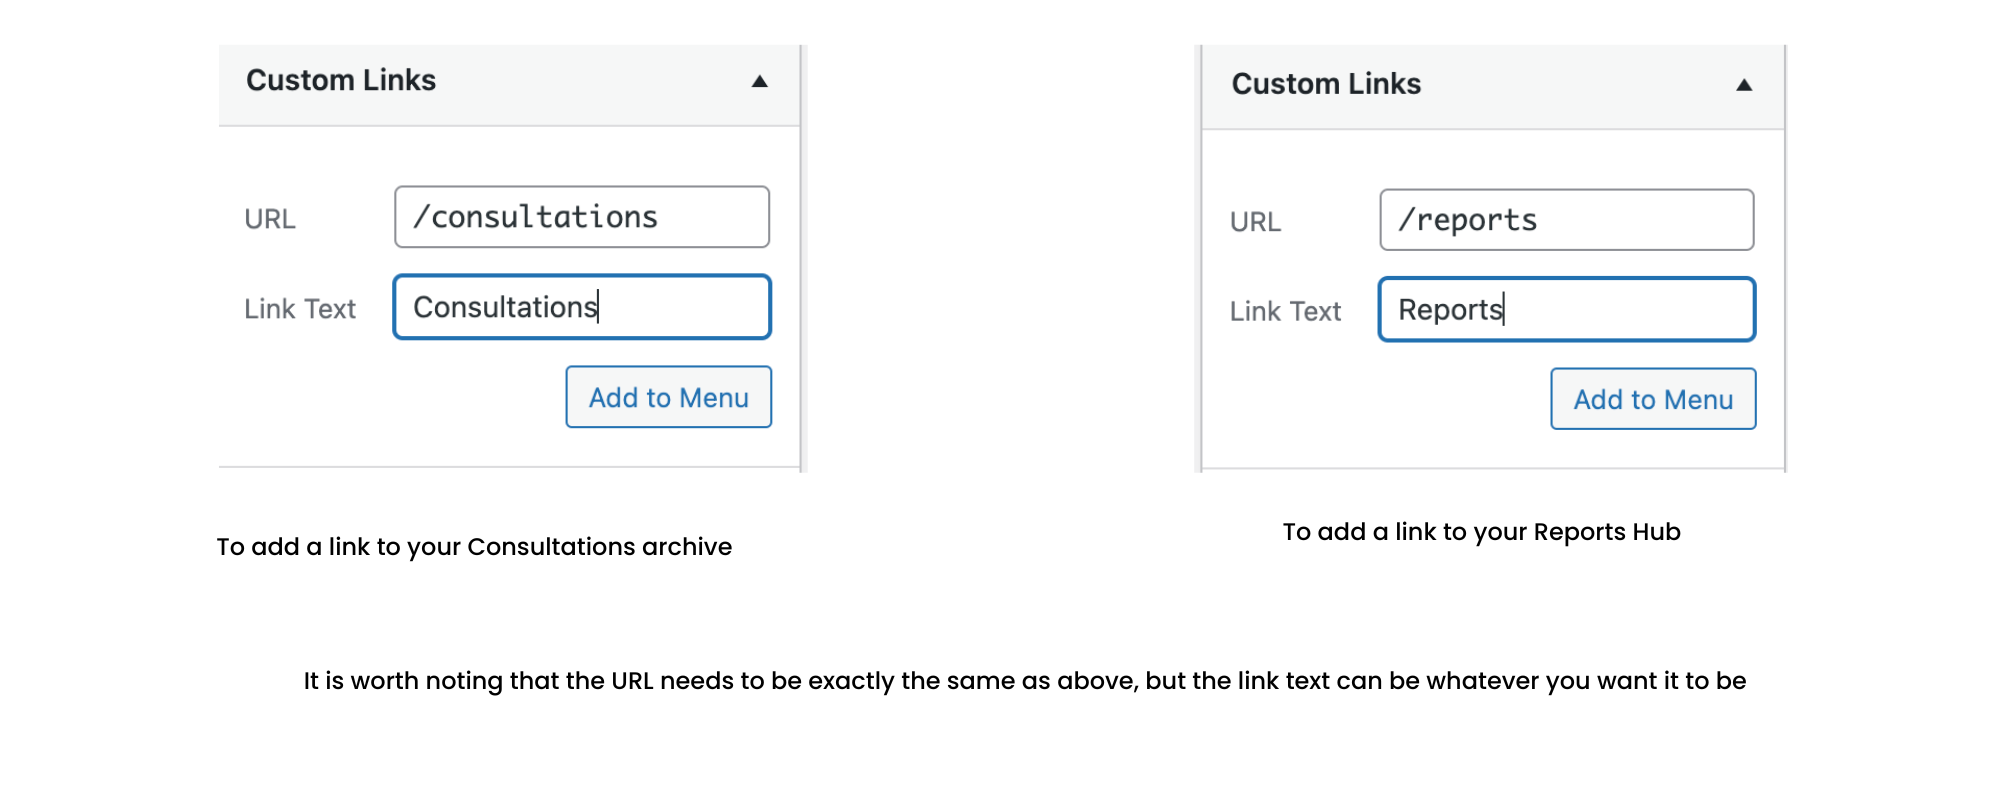Click the URL label beside /consultations

tap(270, 219)
